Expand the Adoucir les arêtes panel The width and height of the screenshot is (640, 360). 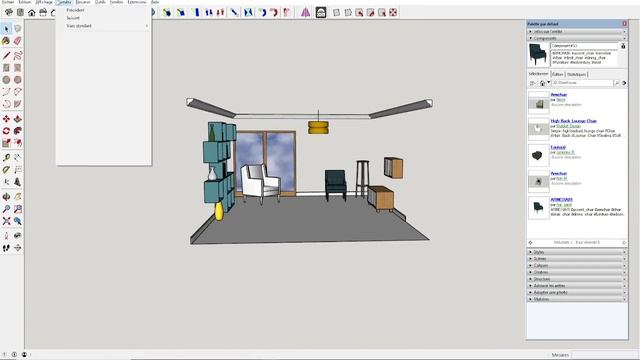[x=577, y=286]
